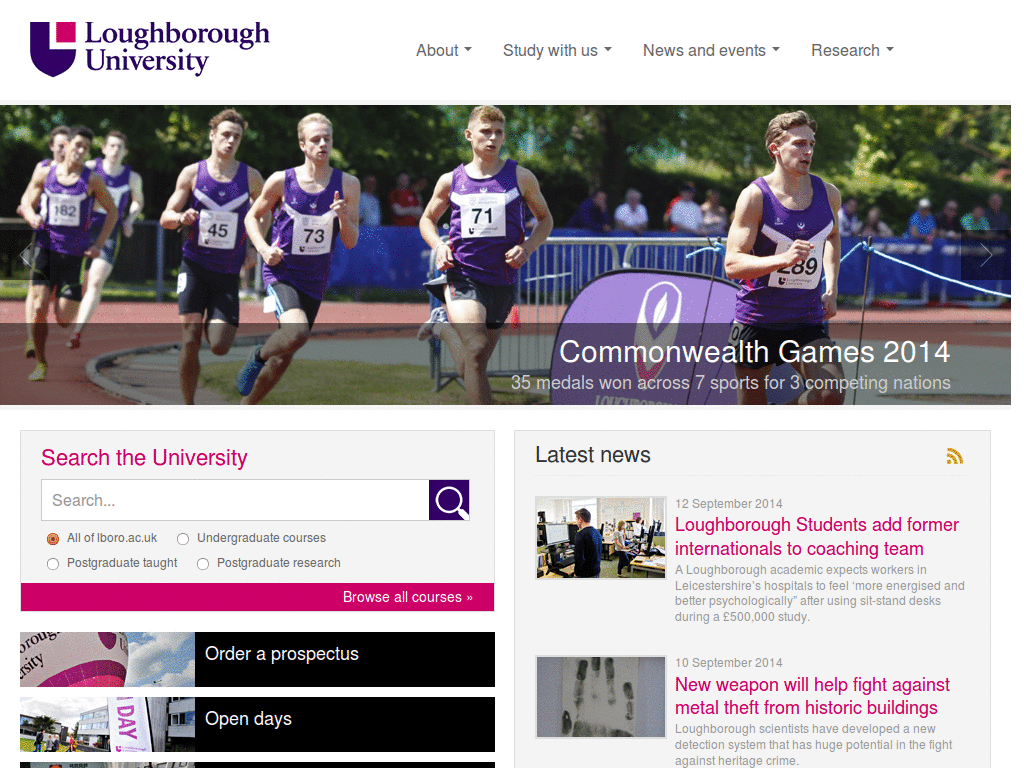Click the heritage crime news summary text
The image size is (1024, 768).
pos(813,744)
